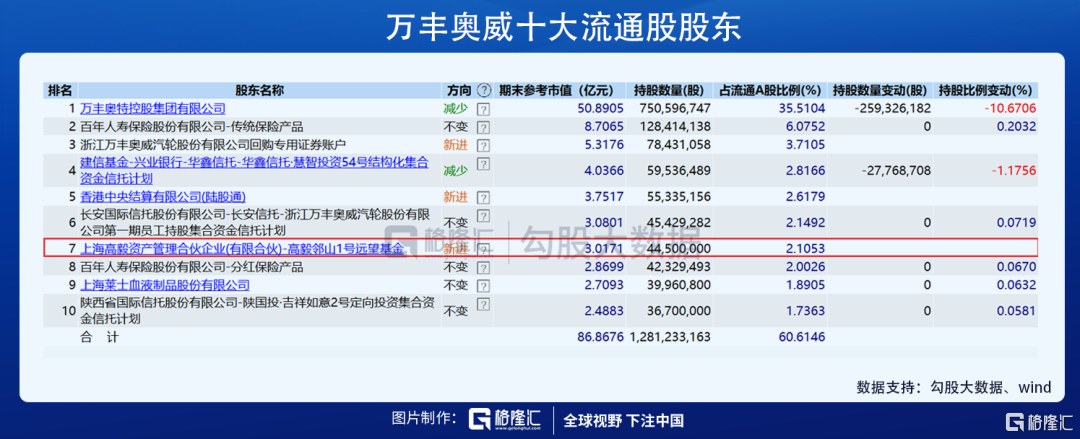Select the market value 8.7065
The image size is (1080, 439).
602,127
